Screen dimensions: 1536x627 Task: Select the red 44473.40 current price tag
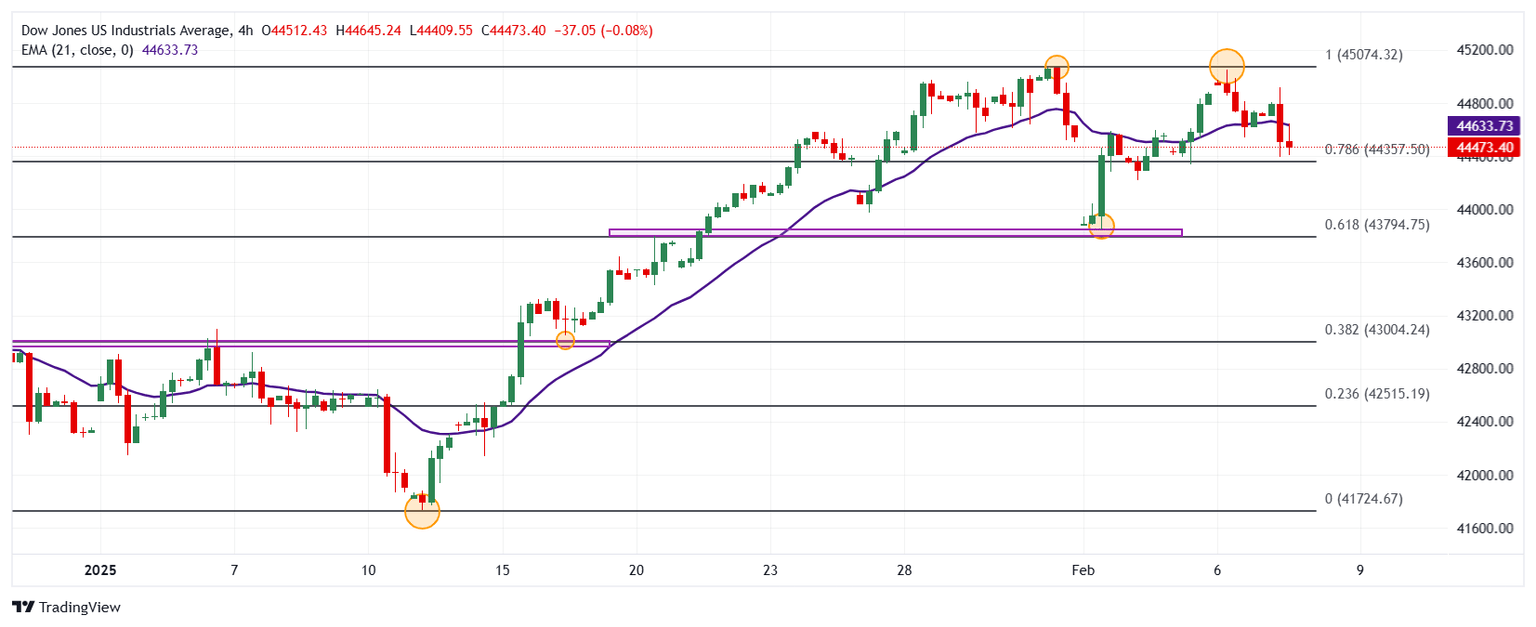click(x=1483, y=148)
